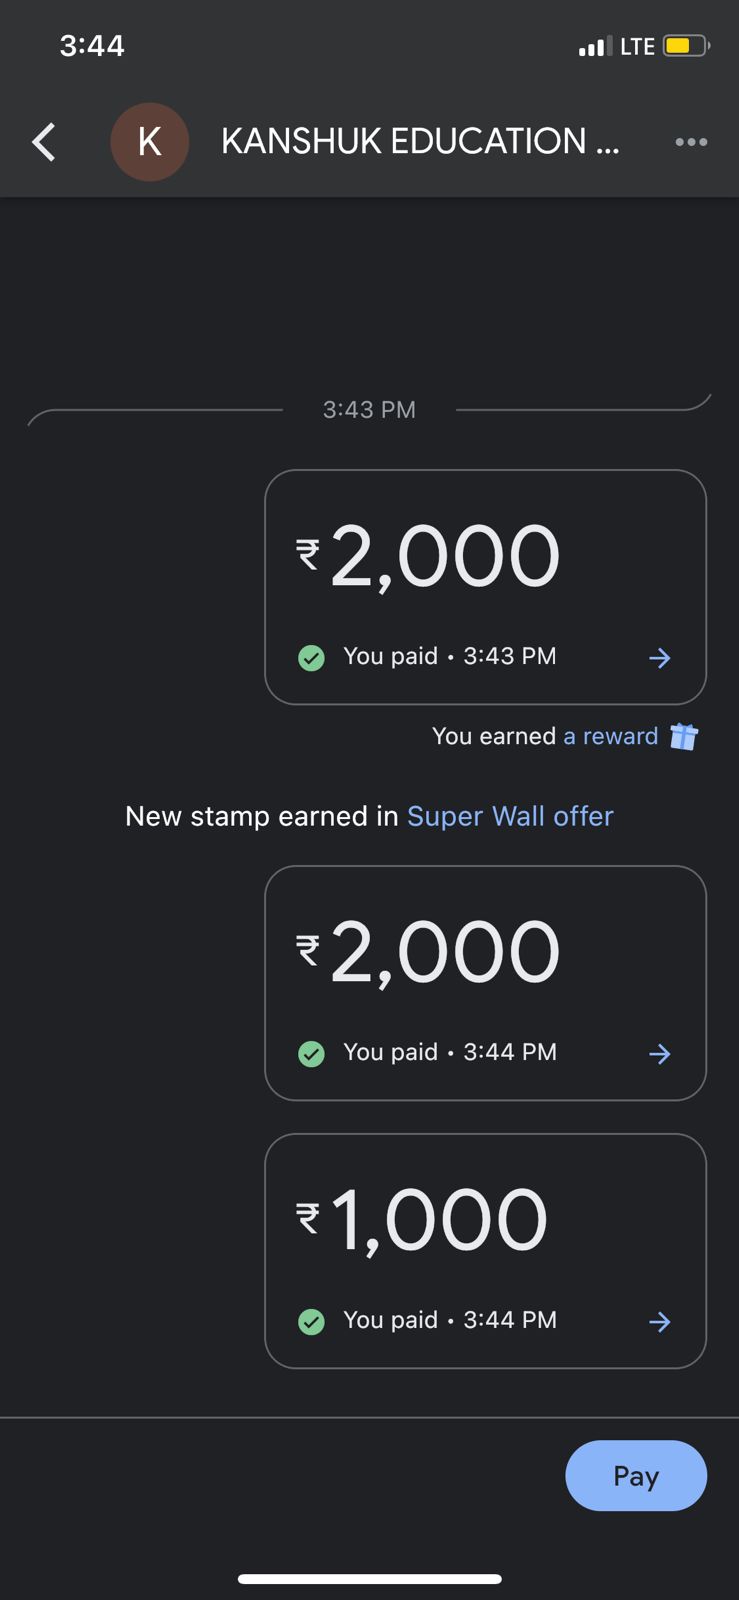Open details arrow on 3:44 PM ₹2,000 payment

[659, 1054]
